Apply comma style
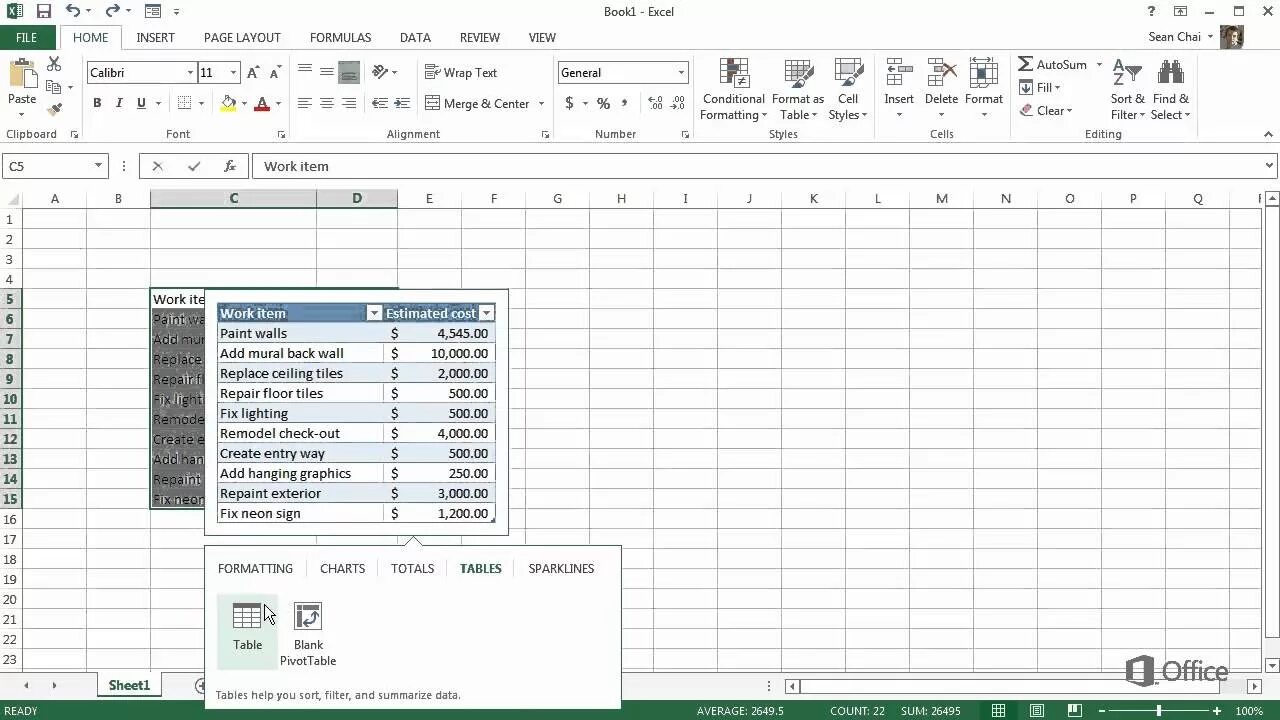Screen dimensions: 1280x720 click(x=625, y=103)
